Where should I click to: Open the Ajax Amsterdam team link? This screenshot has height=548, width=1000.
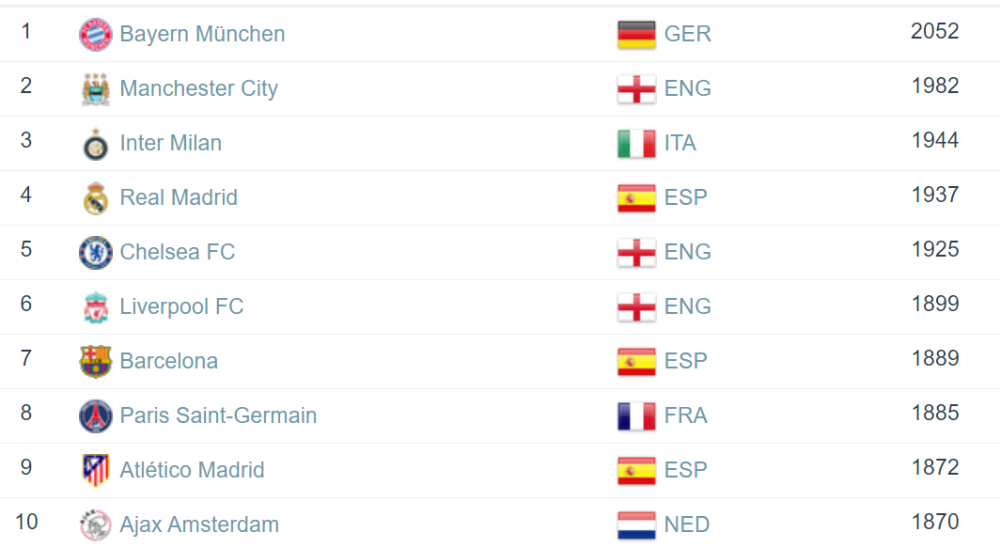click(x=199, y=524)
